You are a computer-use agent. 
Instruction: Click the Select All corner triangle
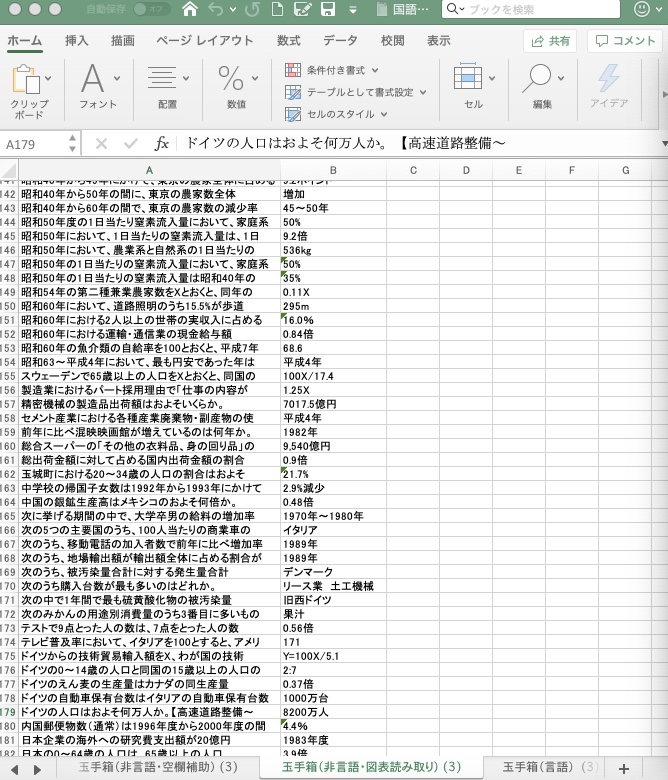[9, 171]
